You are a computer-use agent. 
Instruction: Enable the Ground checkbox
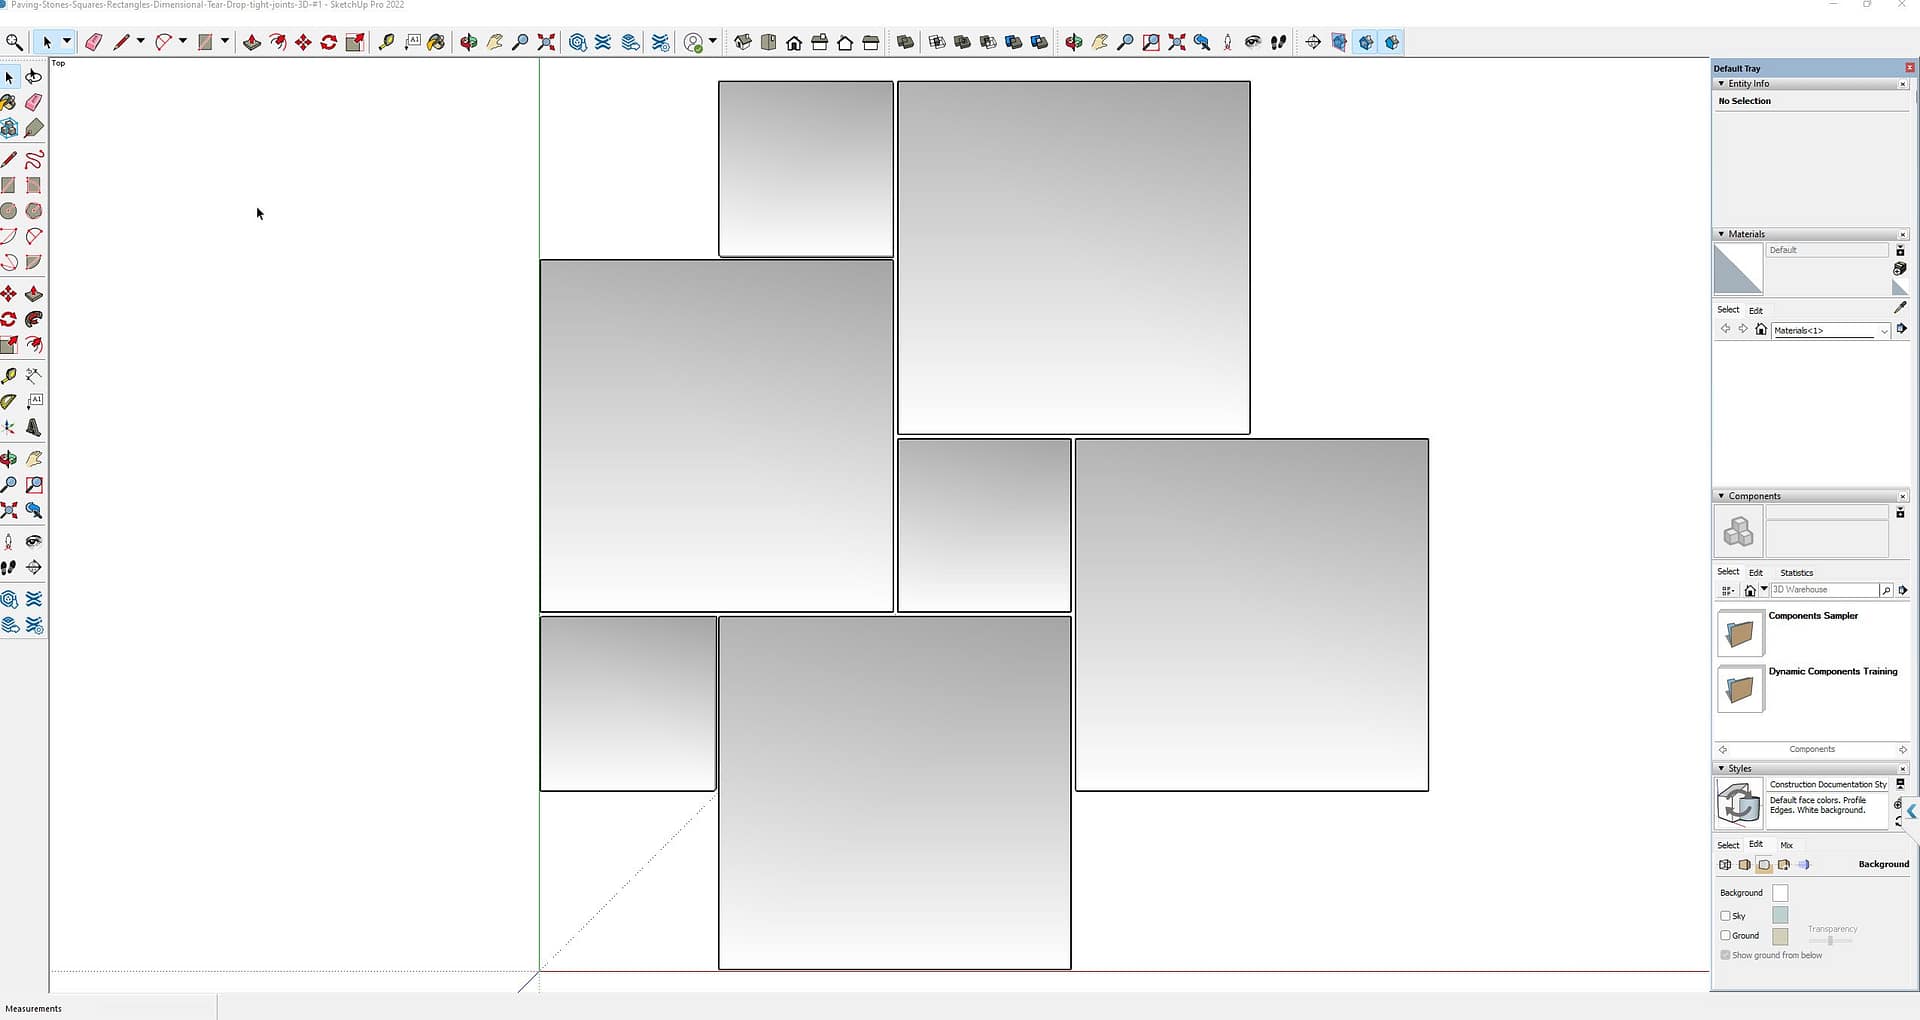pyautogui.click(x=1725, y=936)
